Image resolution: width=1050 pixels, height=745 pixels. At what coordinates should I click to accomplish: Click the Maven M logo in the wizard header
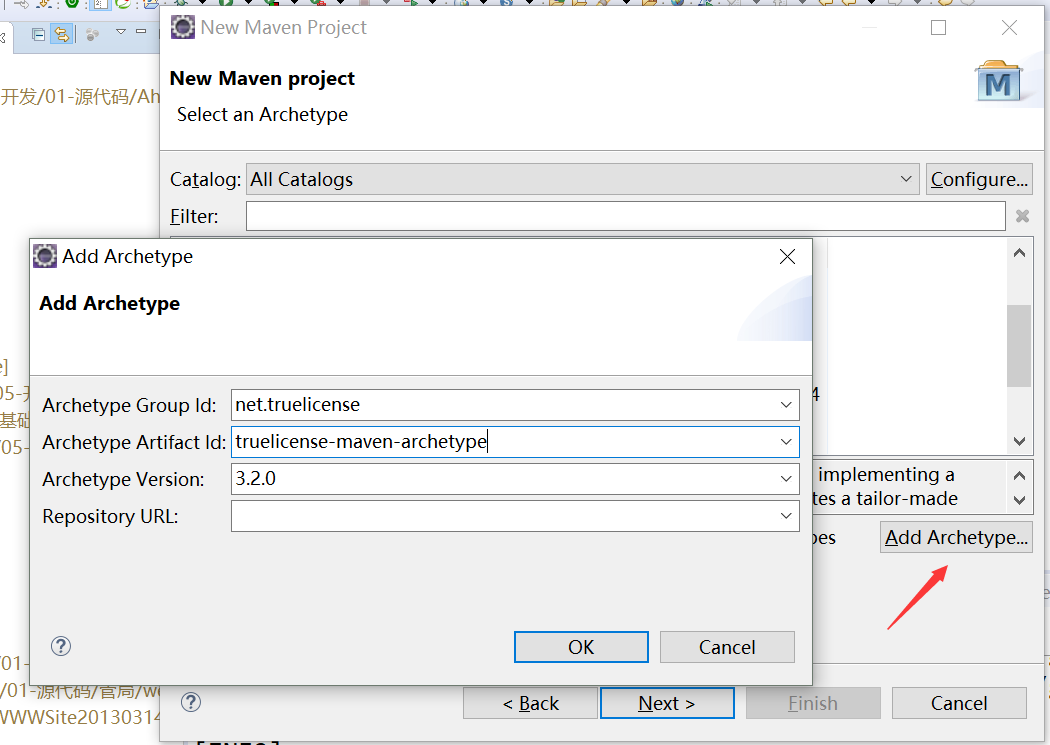(998, 82)
